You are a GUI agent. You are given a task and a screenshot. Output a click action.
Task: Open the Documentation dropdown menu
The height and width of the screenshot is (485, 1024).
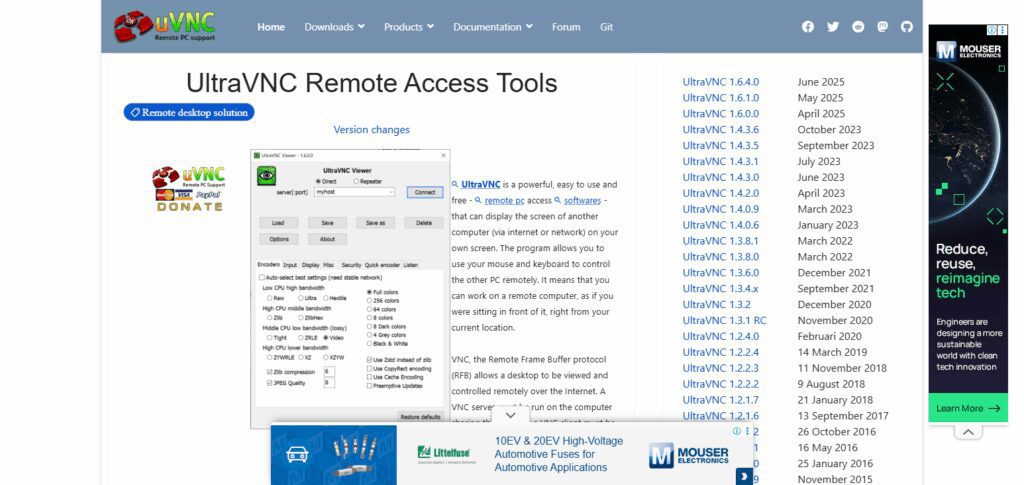(x=493, y=27)
